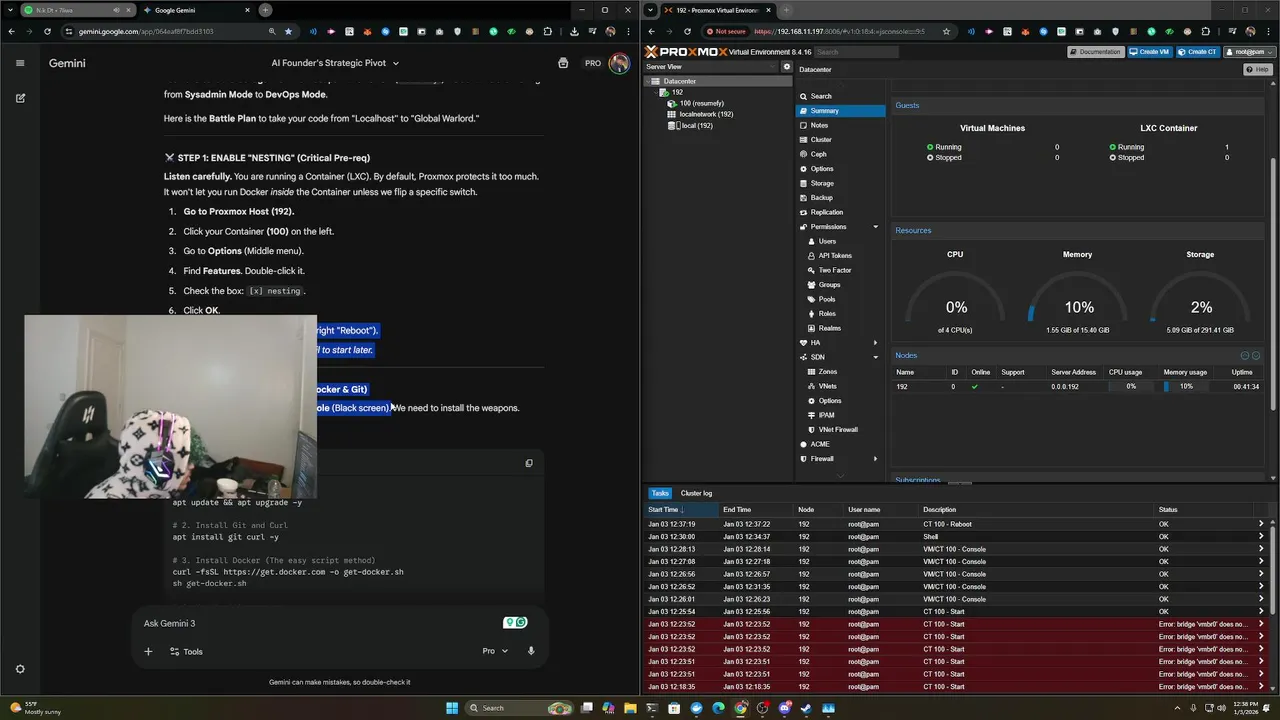Open Roles under Permissions
This screenshot has height=720, width=1280.
pyautogui.click(x=827, y=314)
